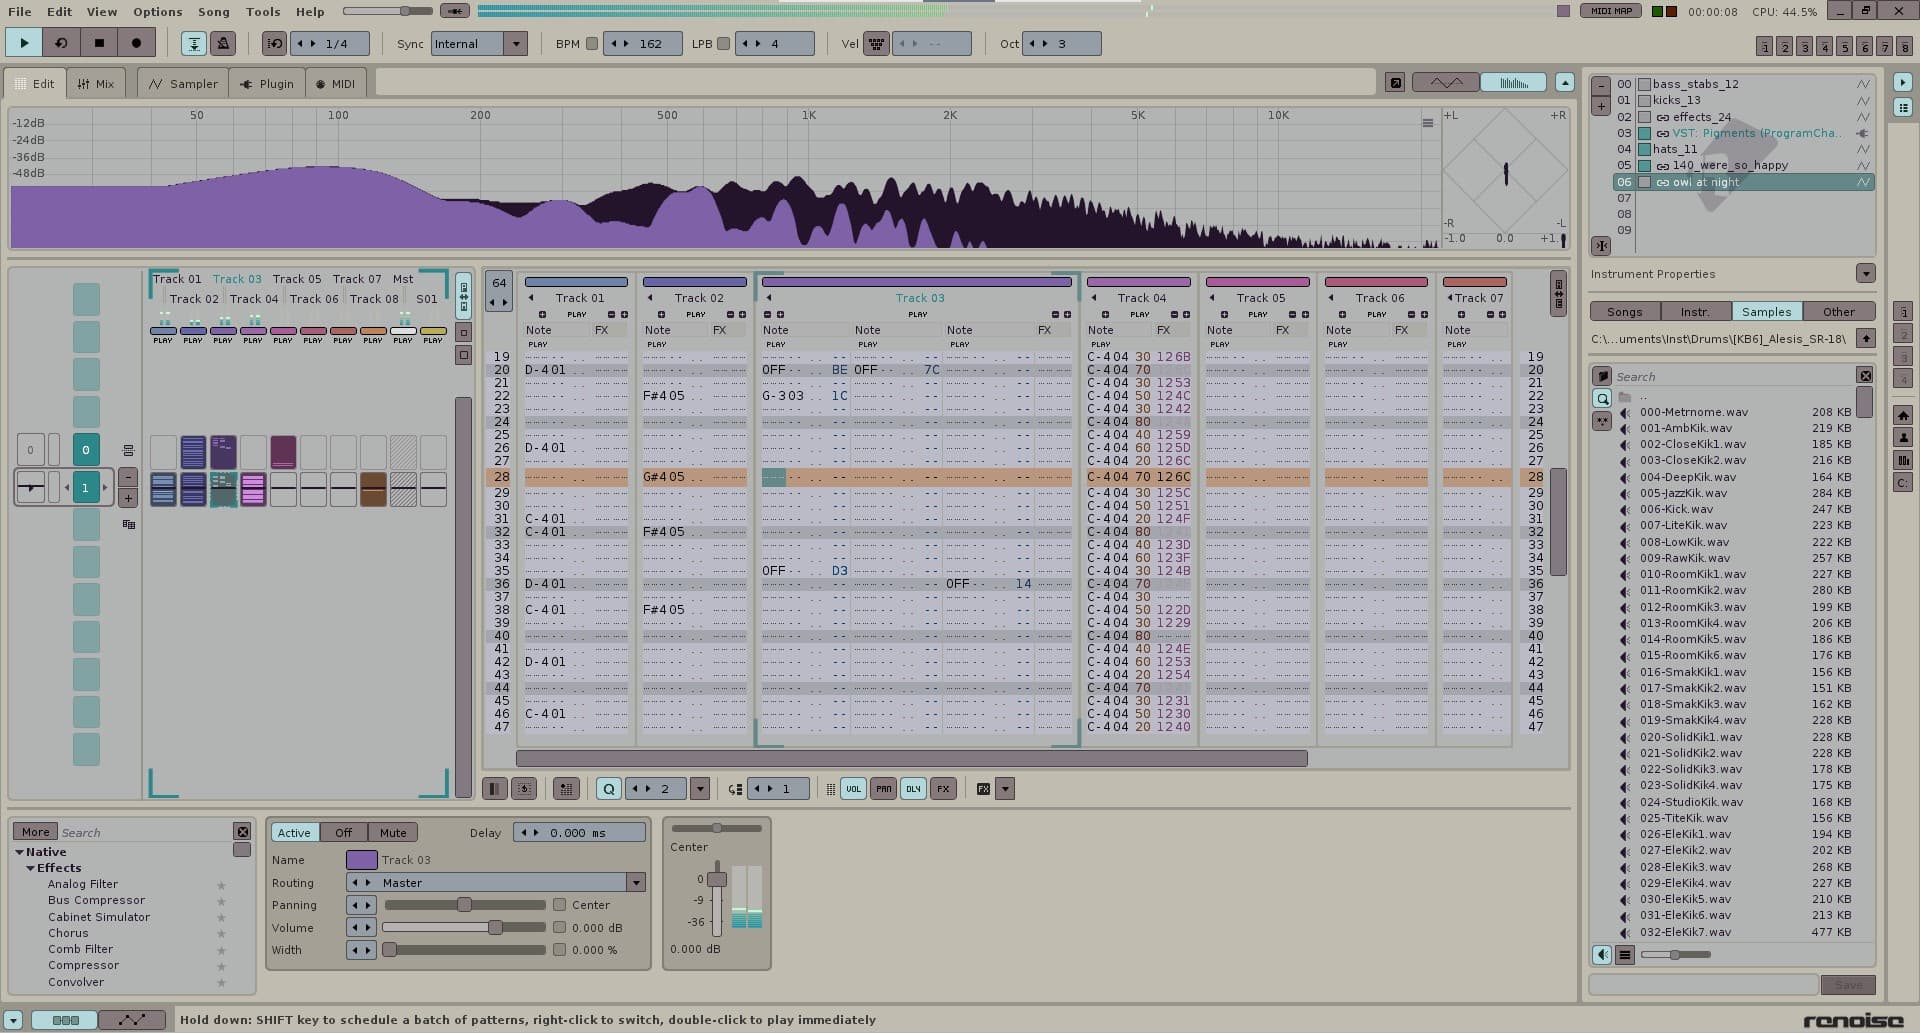
Task: Open the Tools menu
Action: click(x=262, y=12)
